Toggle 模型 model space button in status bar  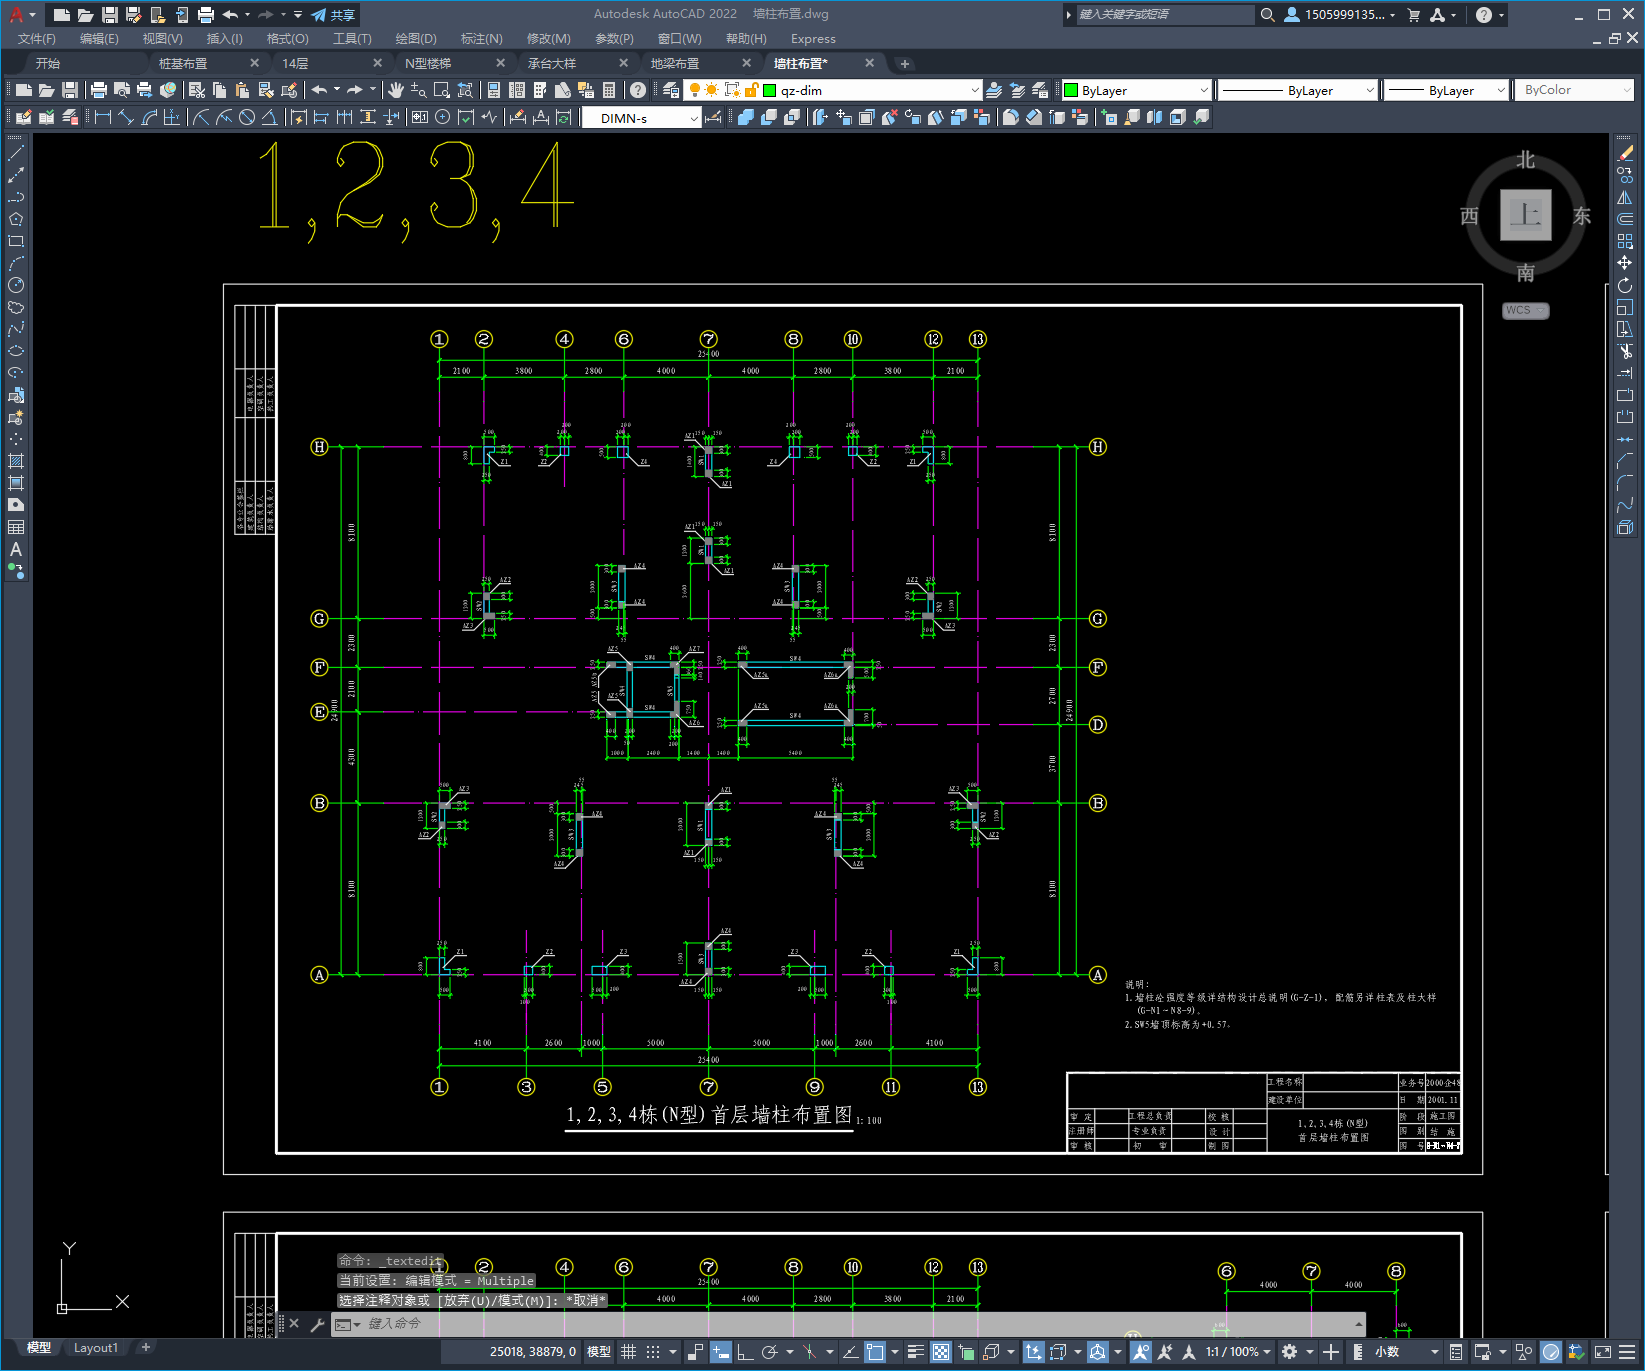[599, 1352]
